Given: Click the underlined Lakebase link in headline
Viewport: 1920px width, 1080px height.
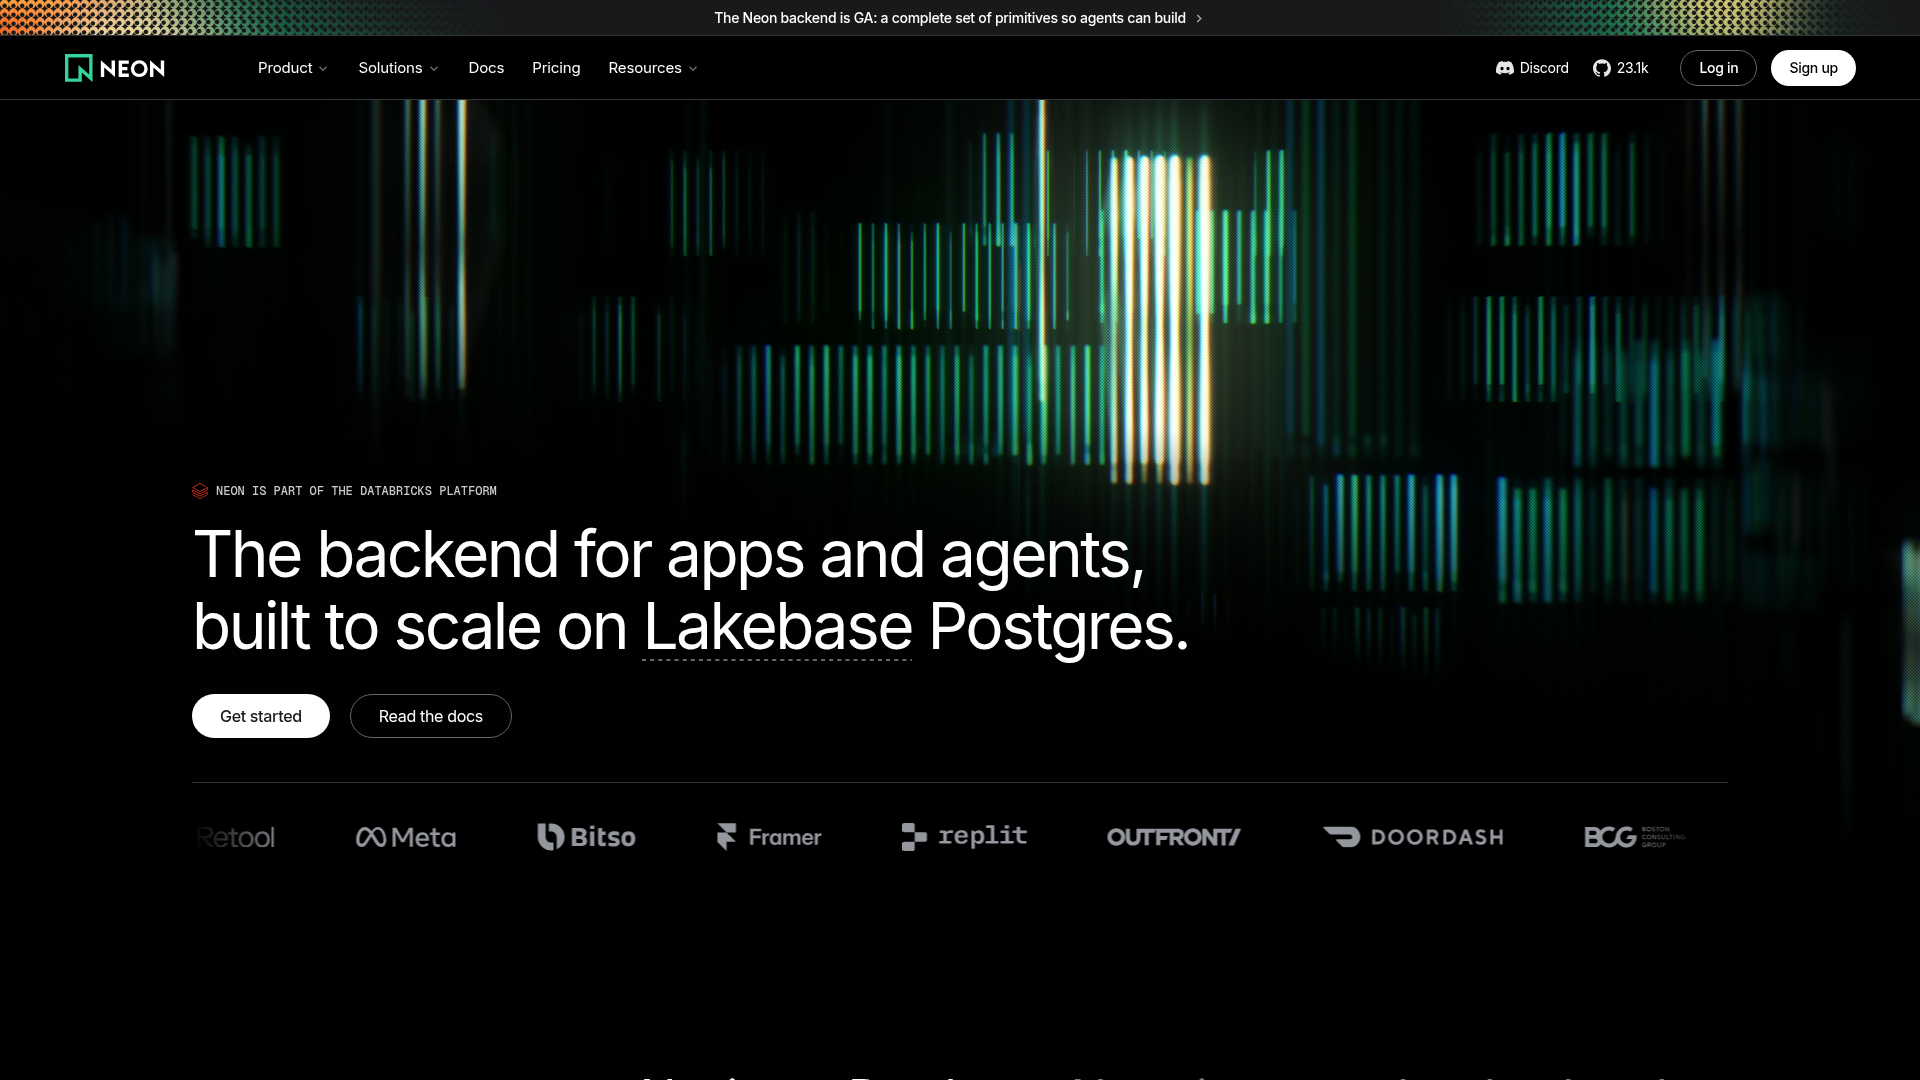Looking at the screenshot, I should coord(777,627).
